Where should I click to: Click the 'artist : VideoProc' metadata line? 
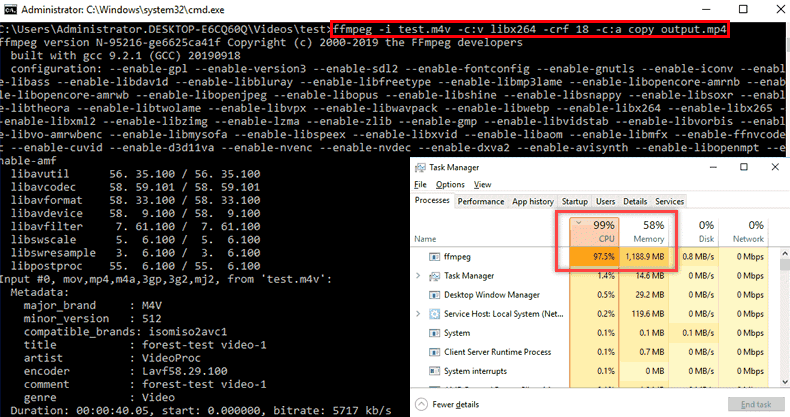112,358
